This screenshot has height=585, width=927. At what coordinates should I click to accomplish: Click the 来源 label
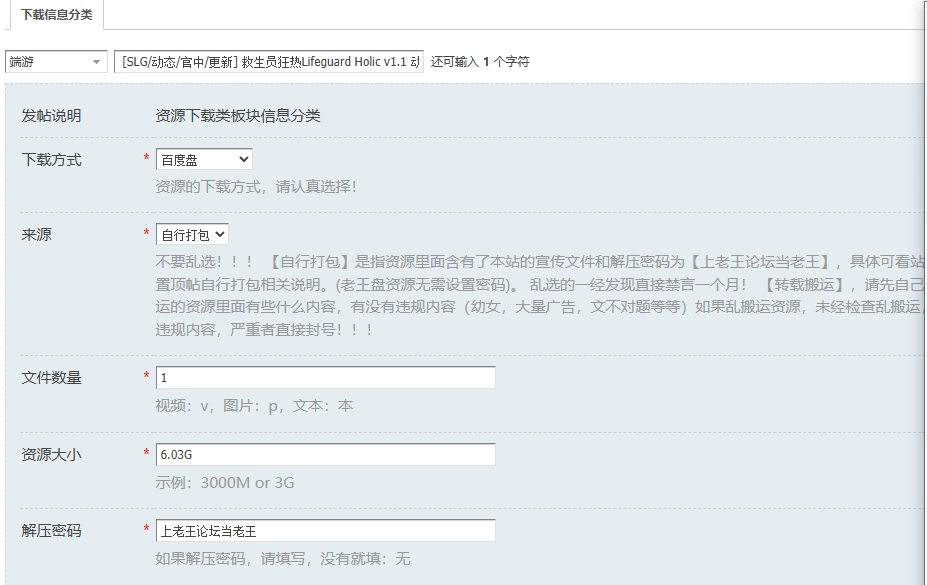(37, 235)
